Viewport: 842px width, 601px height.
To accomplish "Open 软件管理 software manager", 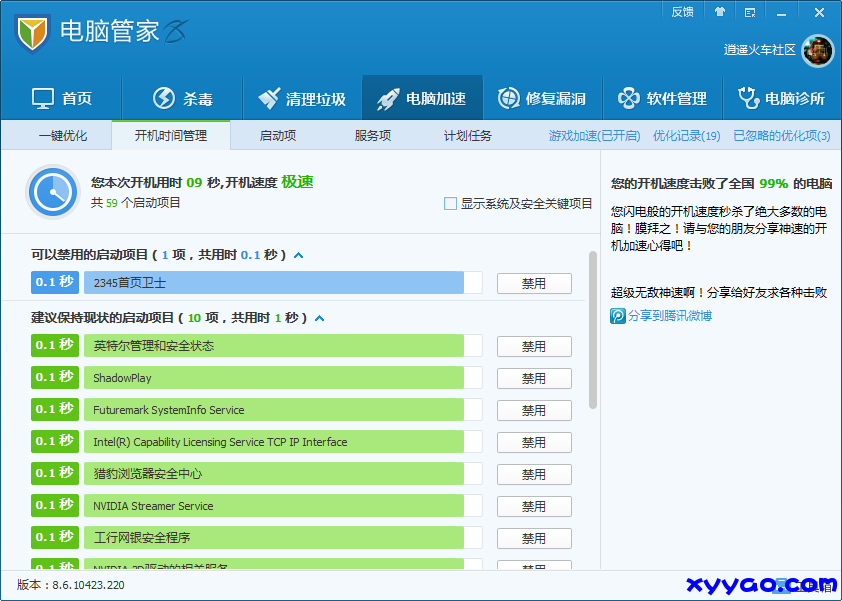I will coord(663,97).
